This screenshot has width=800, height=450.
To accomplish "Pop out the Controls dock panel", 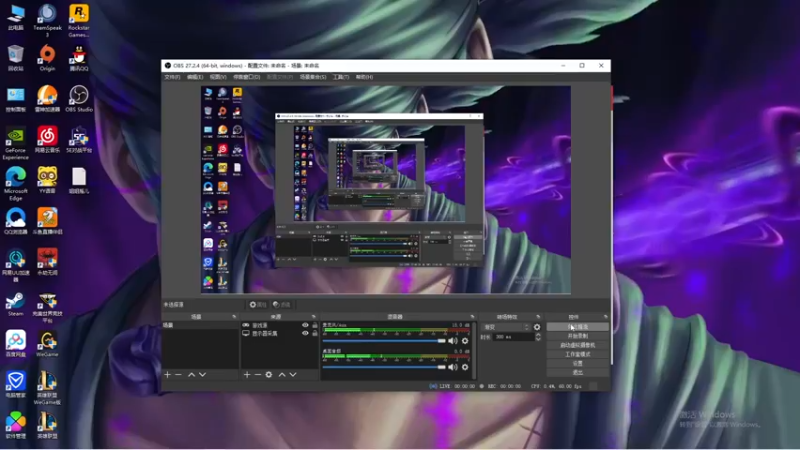I will [606, 317].
